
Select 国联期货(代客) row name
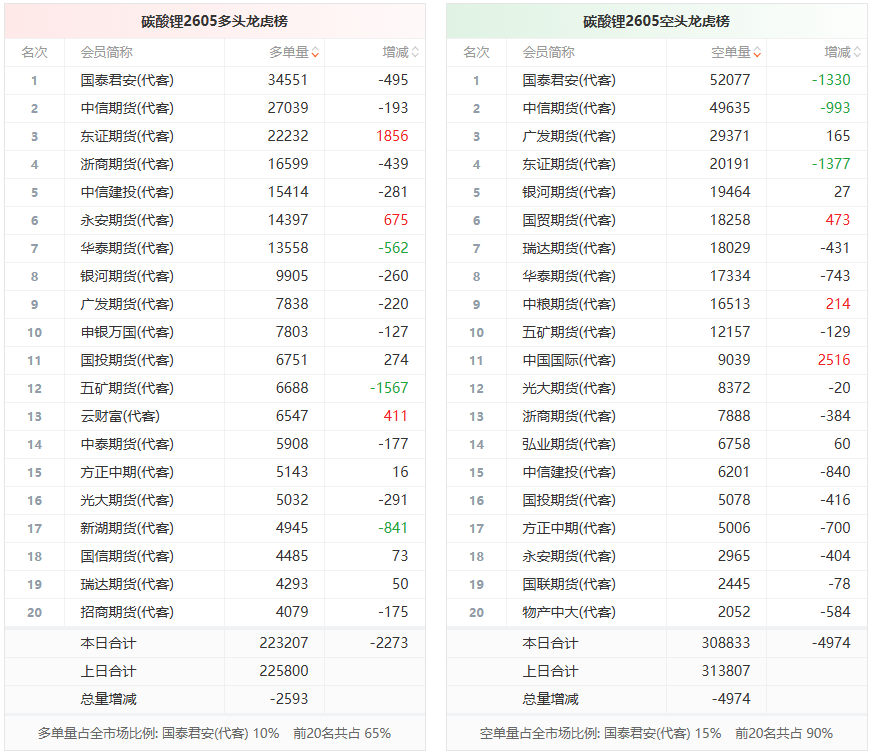[569, 584]
